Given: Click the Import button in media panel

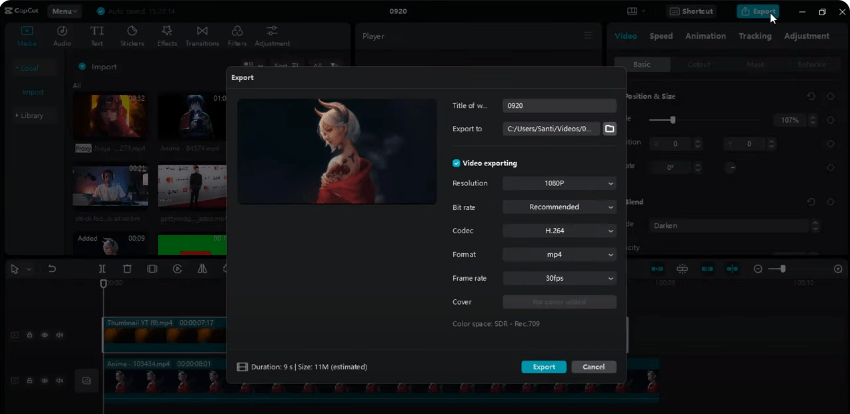Looking at the screenshot, I should [98, 67].
